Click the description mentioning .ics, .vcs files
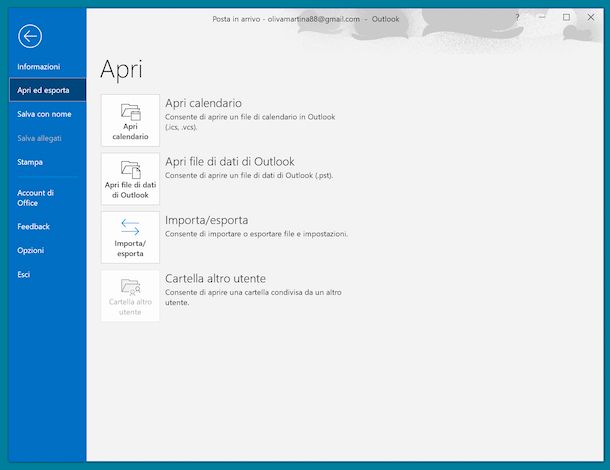610x470 pixels. coord(250,122)
